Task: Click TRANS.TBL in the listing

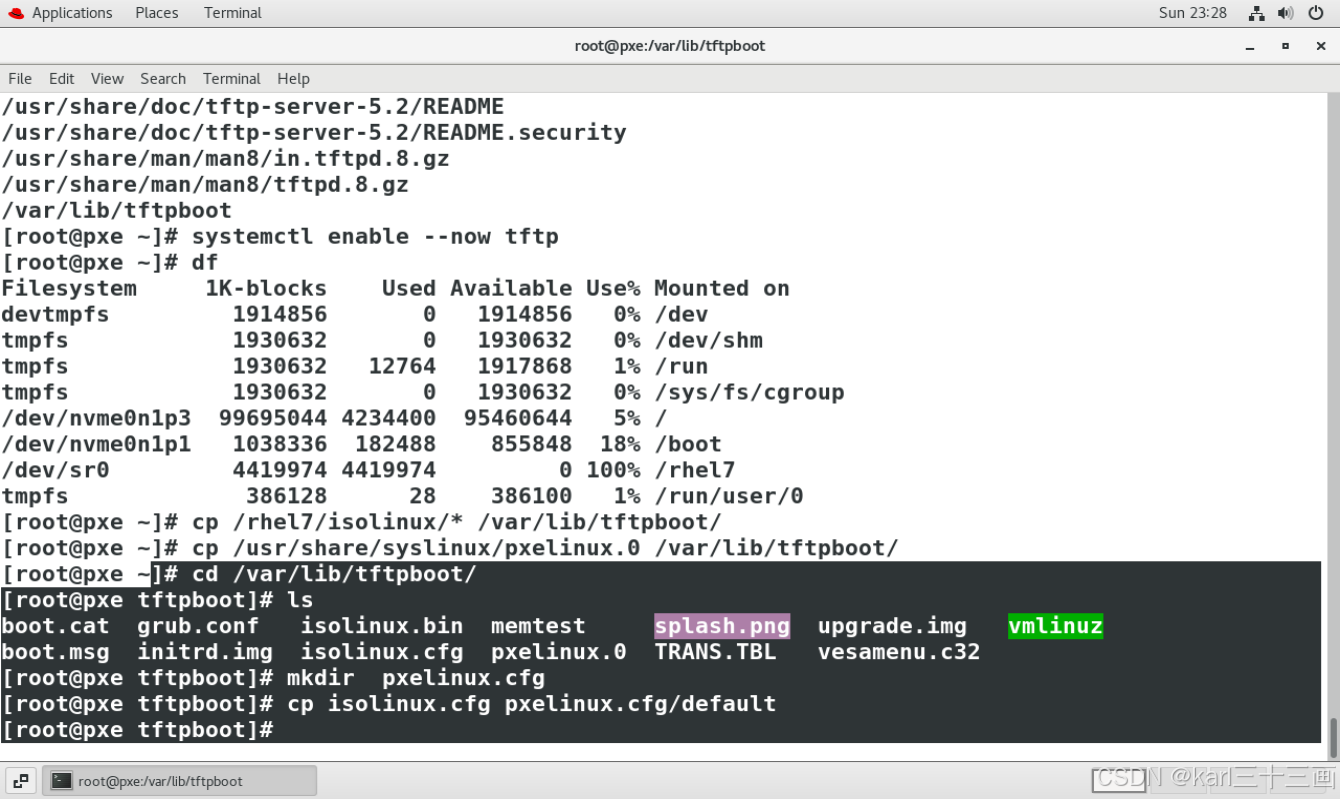Action: (x=715, y=652)
